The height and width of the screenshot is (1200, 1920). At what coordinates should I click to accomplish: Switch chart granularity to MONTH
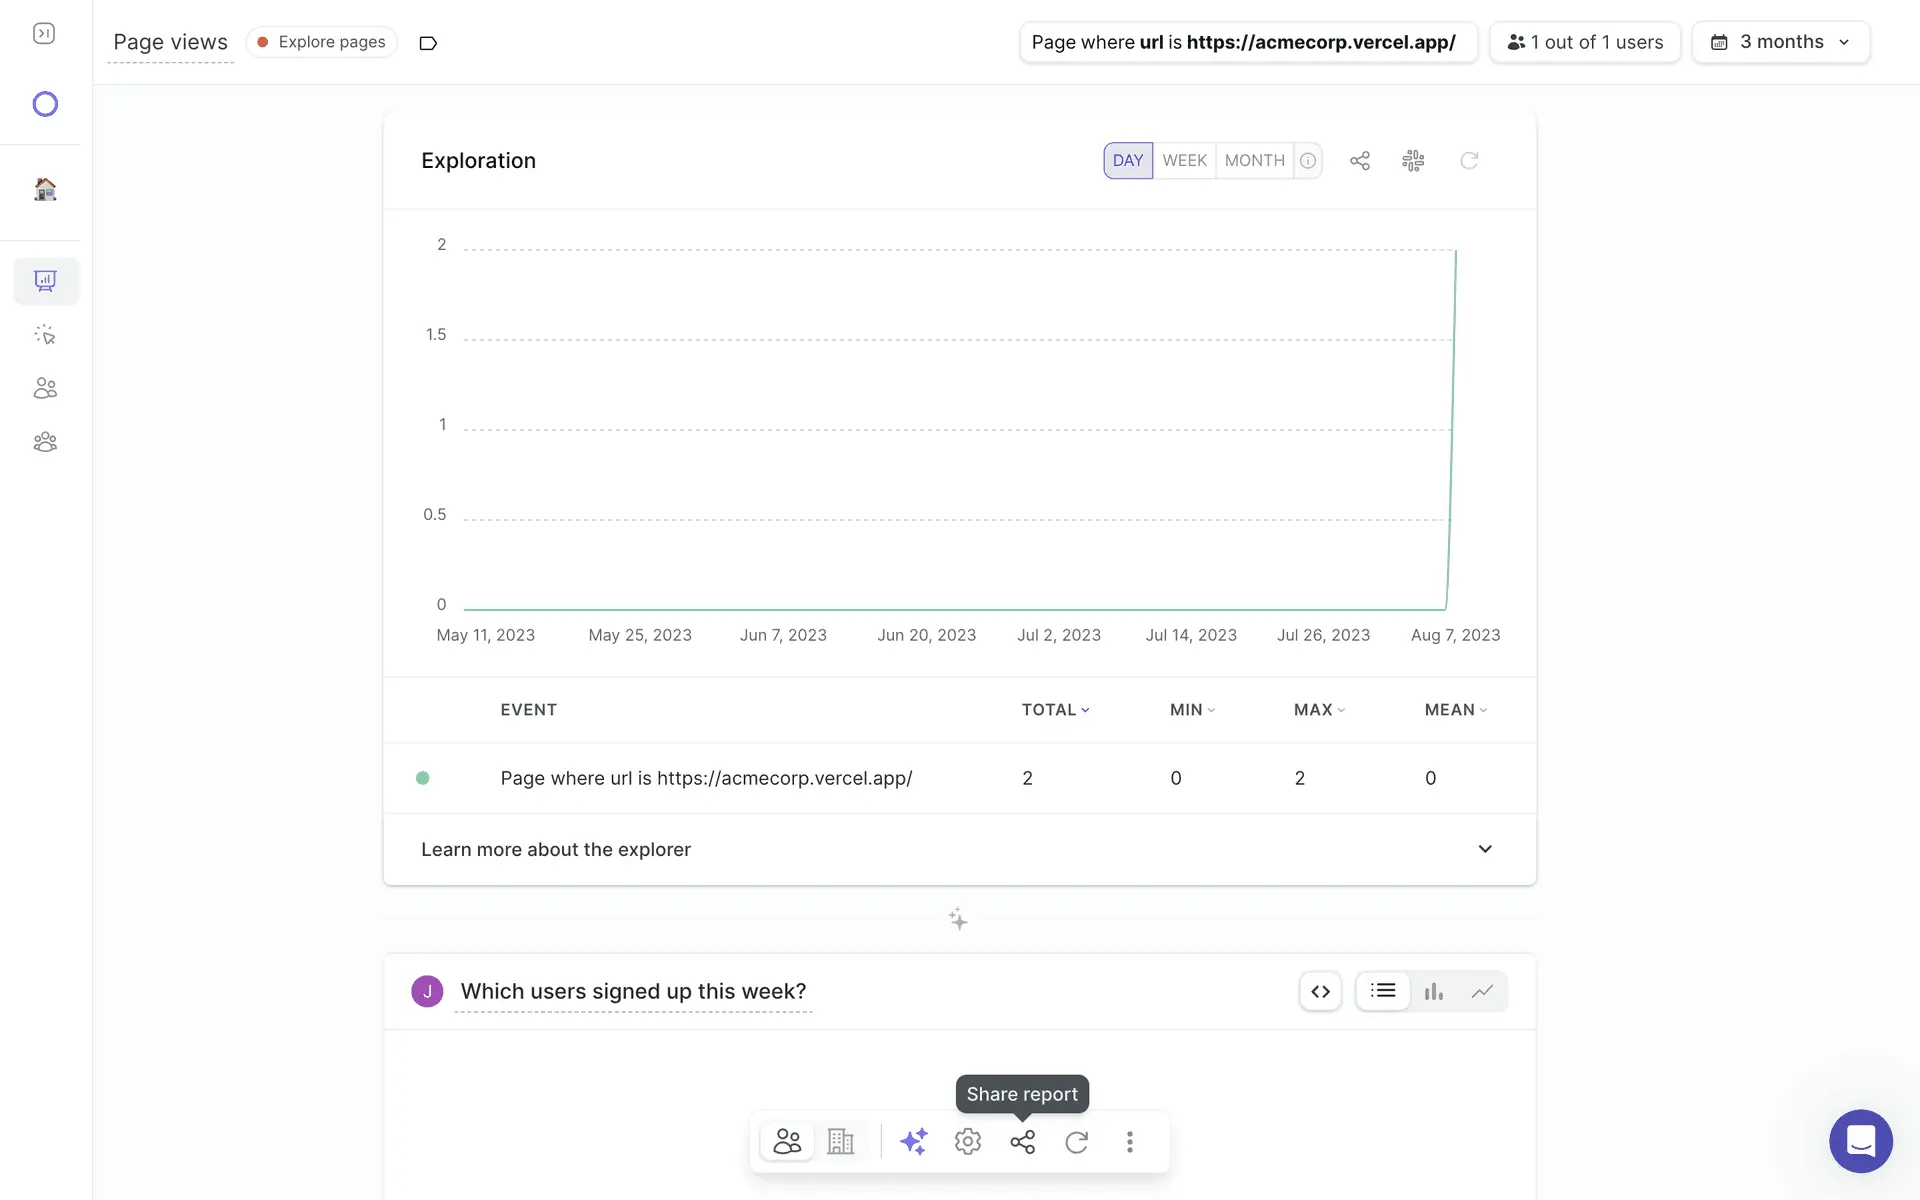(x=1254, y=161)
